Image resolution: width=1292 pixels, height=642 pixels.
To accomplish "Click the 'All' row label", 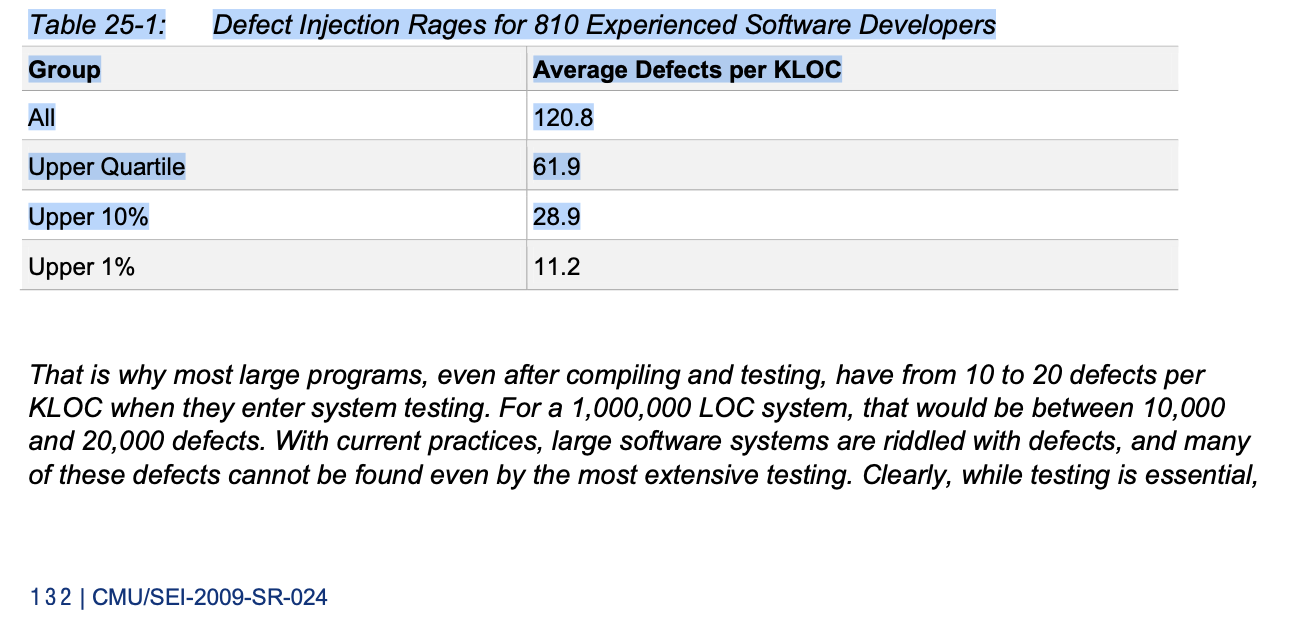I will 42,118.
